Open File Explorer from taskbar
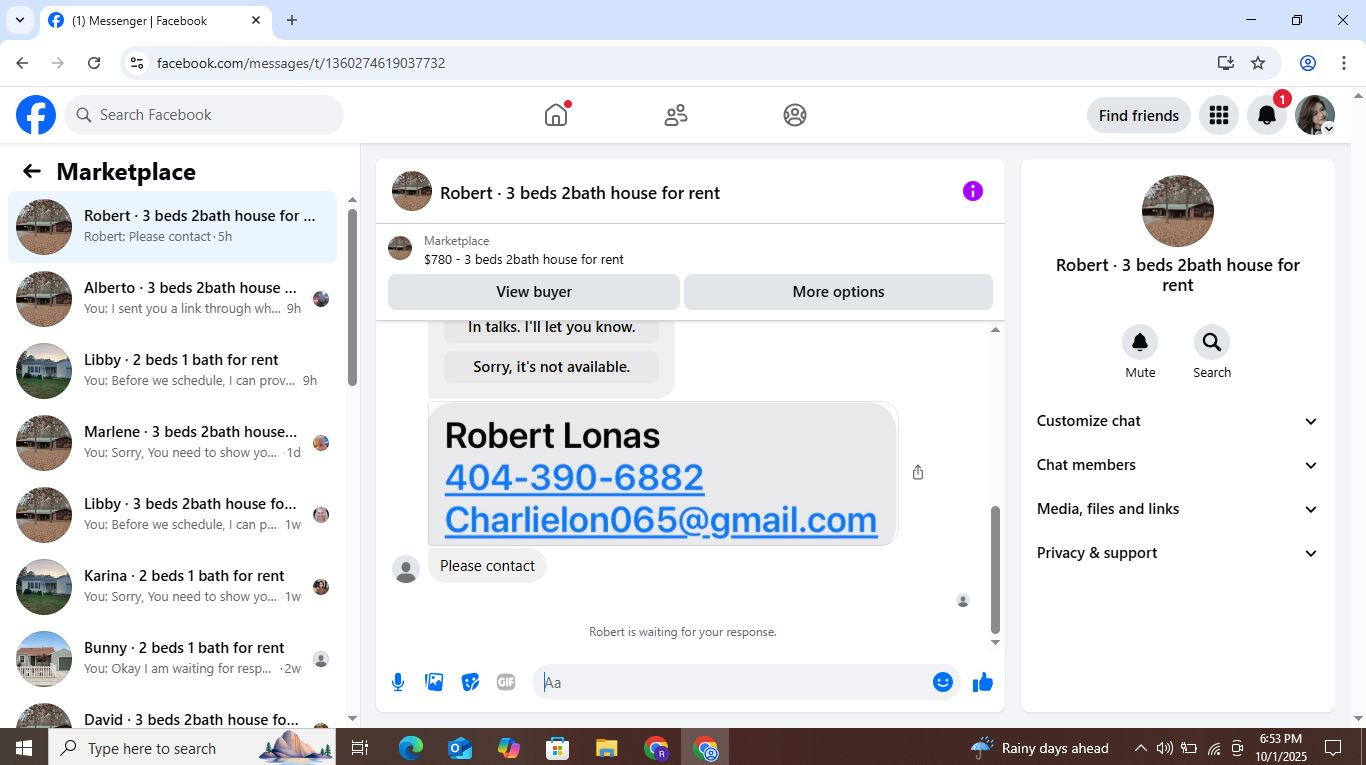Image resolution: width=1366 pixels, height=765 pixels. coord(607,748)
